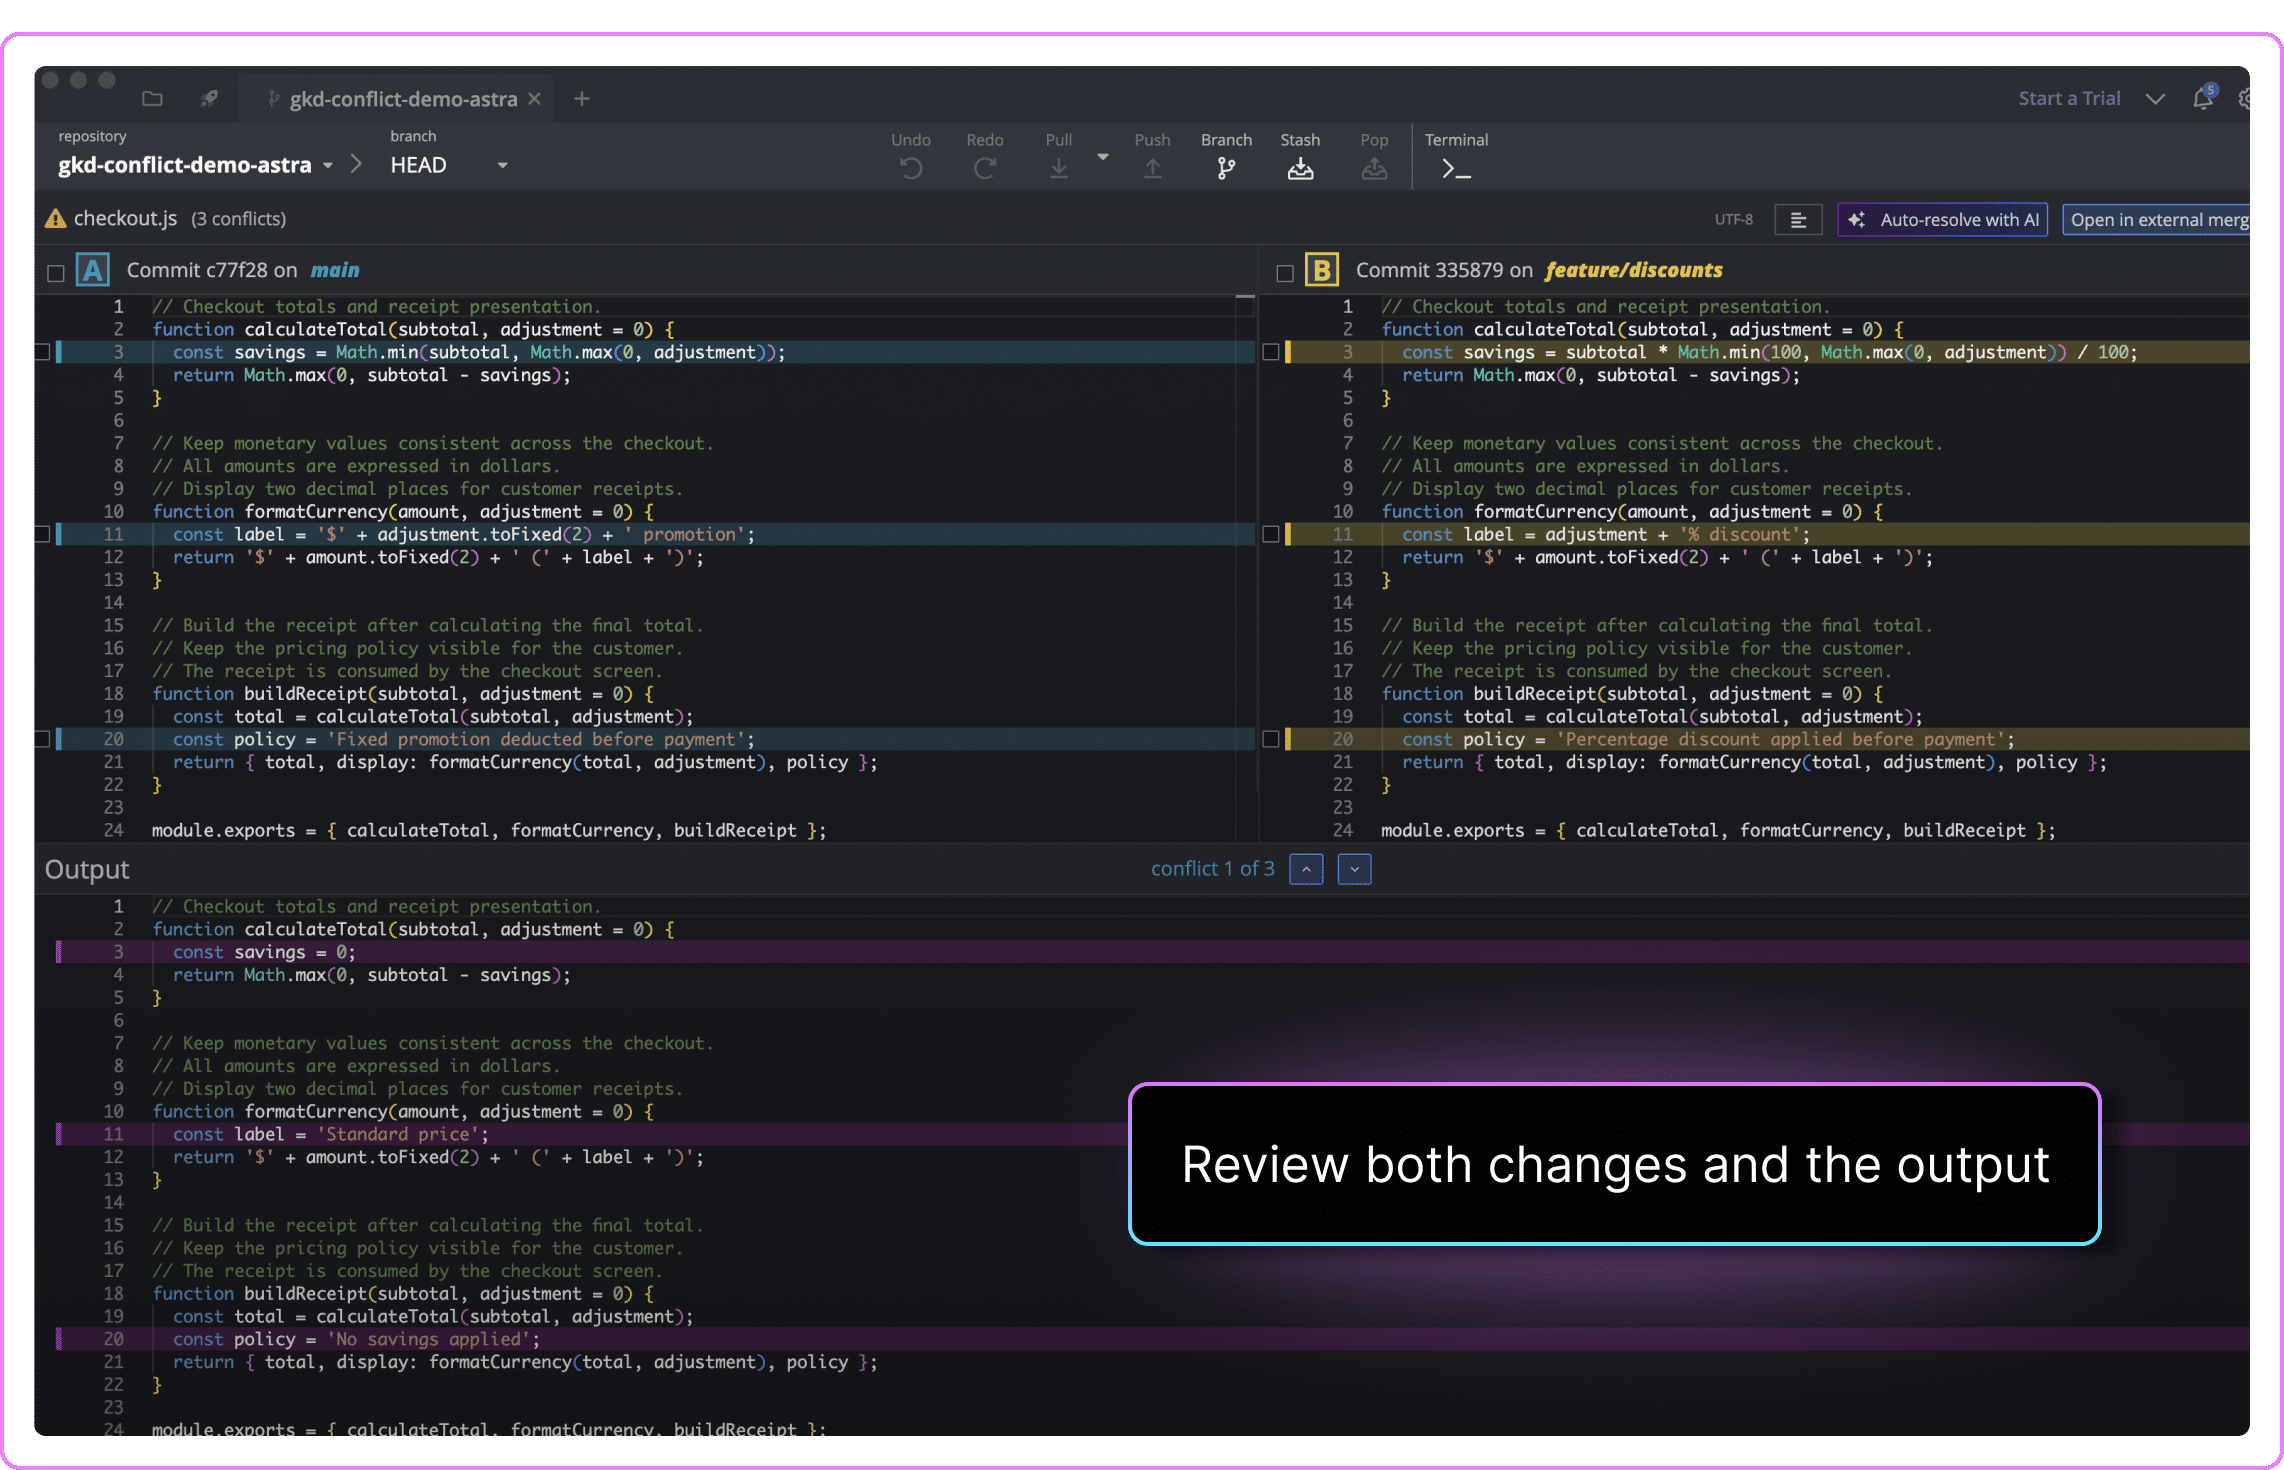Click the Redo toolbar button

tap(984, 157)
